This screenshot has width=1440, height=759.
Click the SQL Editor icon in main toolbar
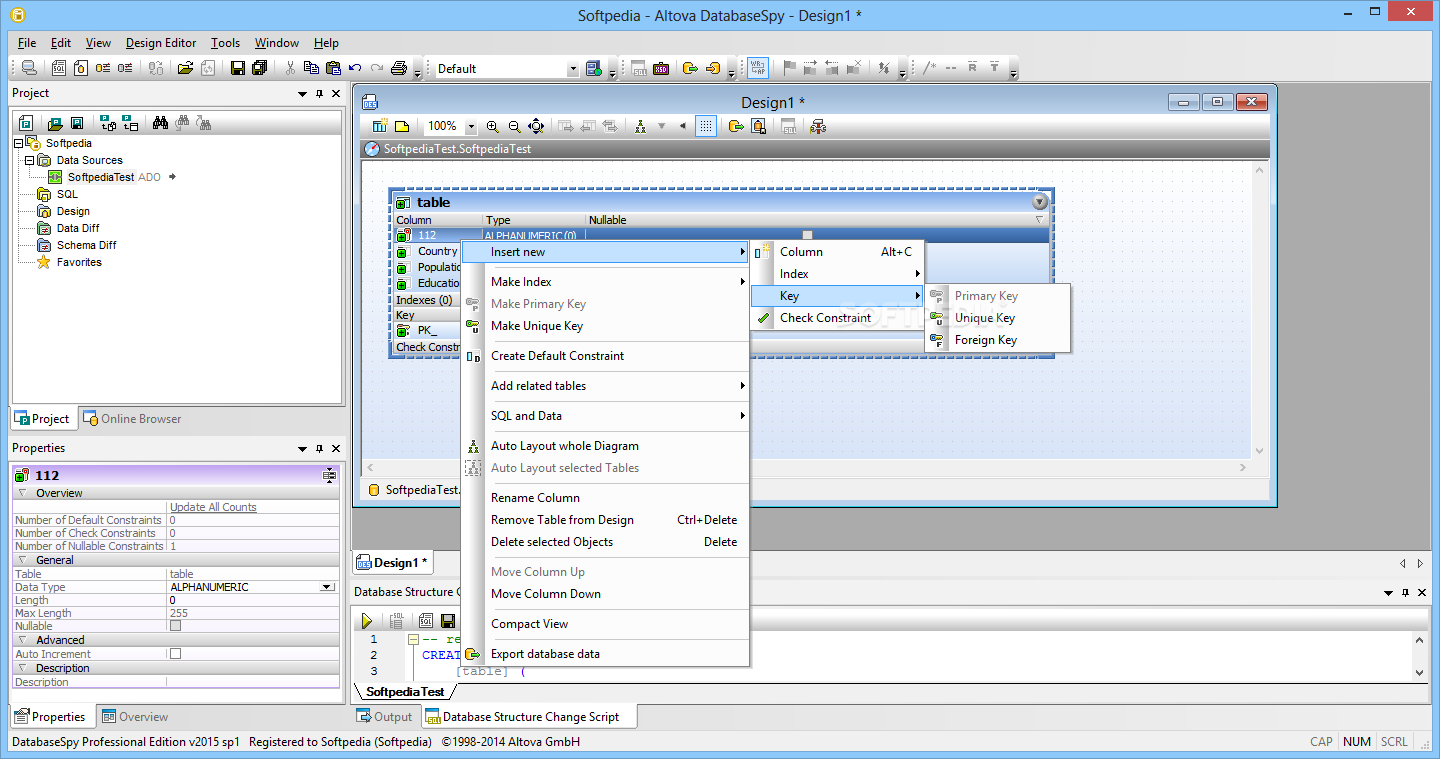click(59, 68)
